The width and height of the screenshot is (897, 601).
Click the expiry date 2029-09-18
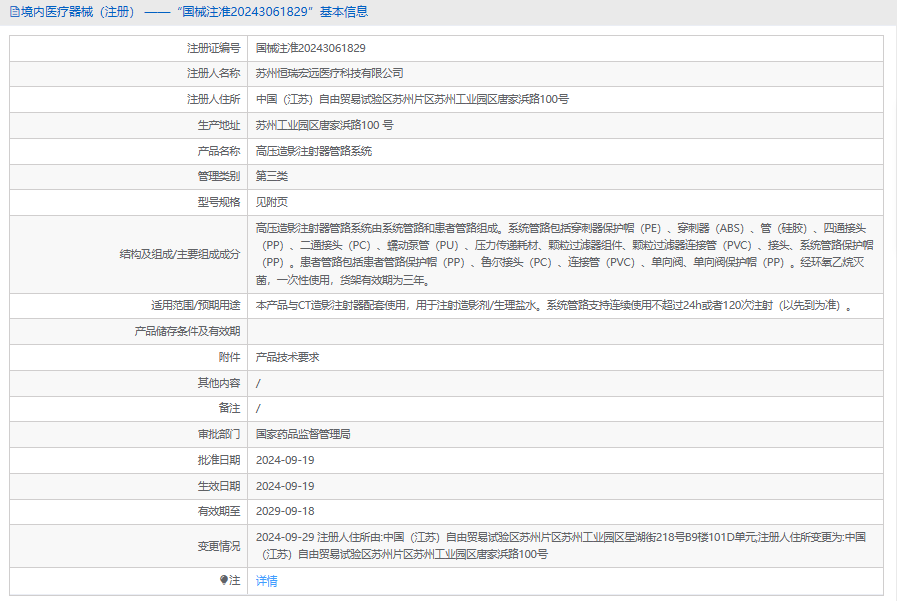[285, 511]
